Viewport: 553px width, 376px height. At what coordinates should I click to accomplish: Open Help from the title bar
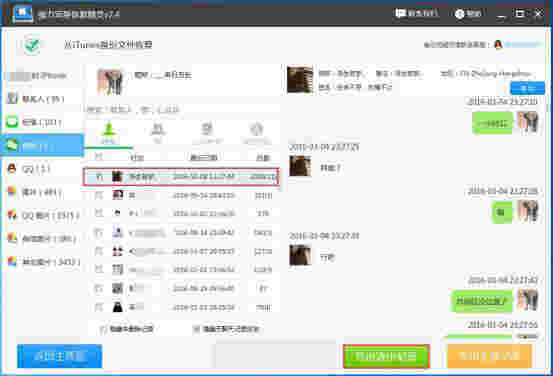(468, 14)
